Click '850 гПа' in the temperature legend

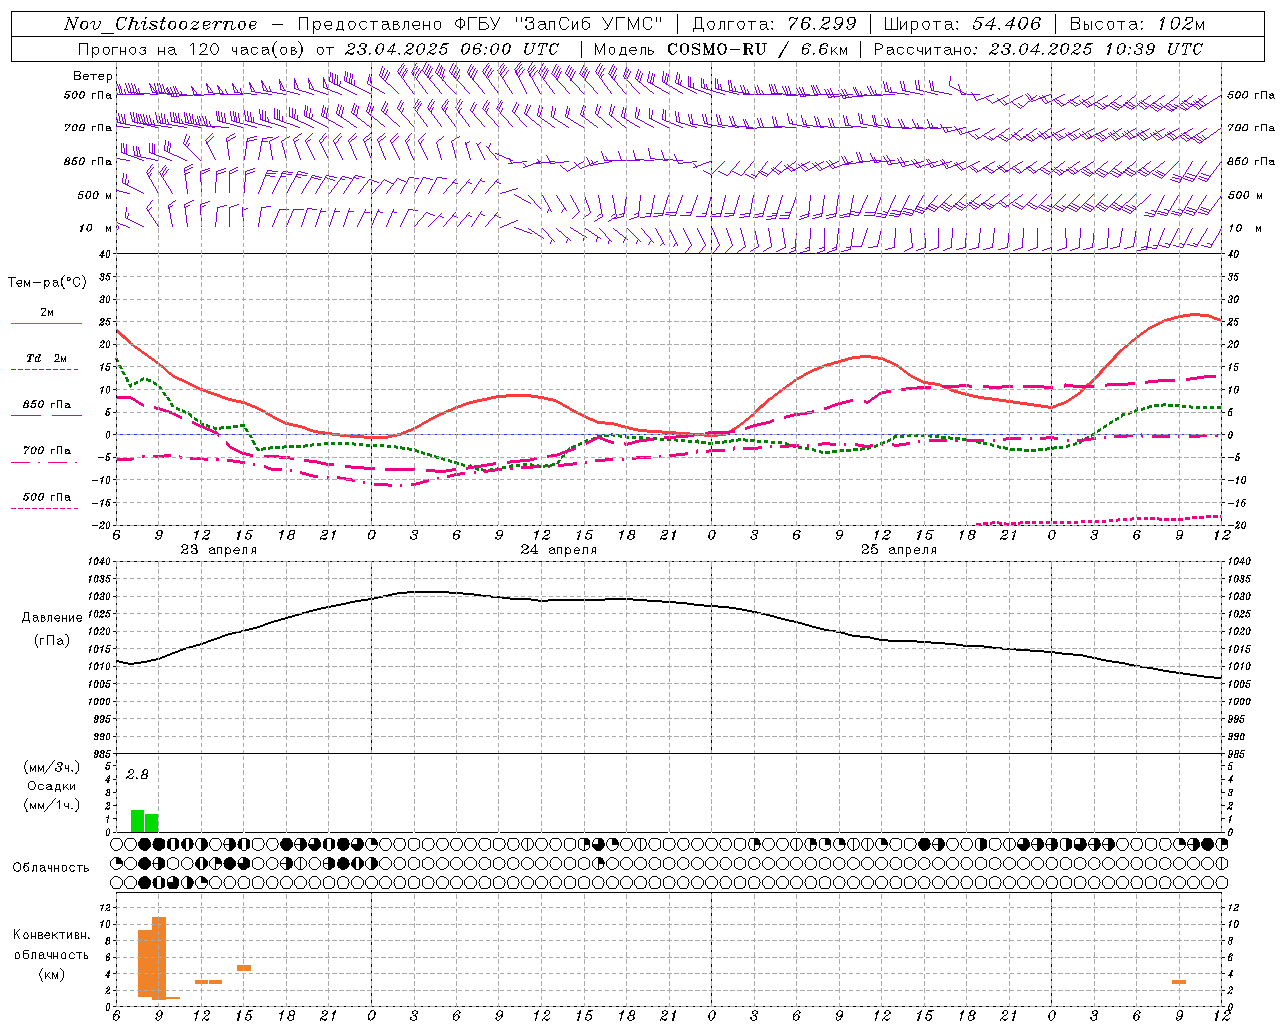pos(47,405)
